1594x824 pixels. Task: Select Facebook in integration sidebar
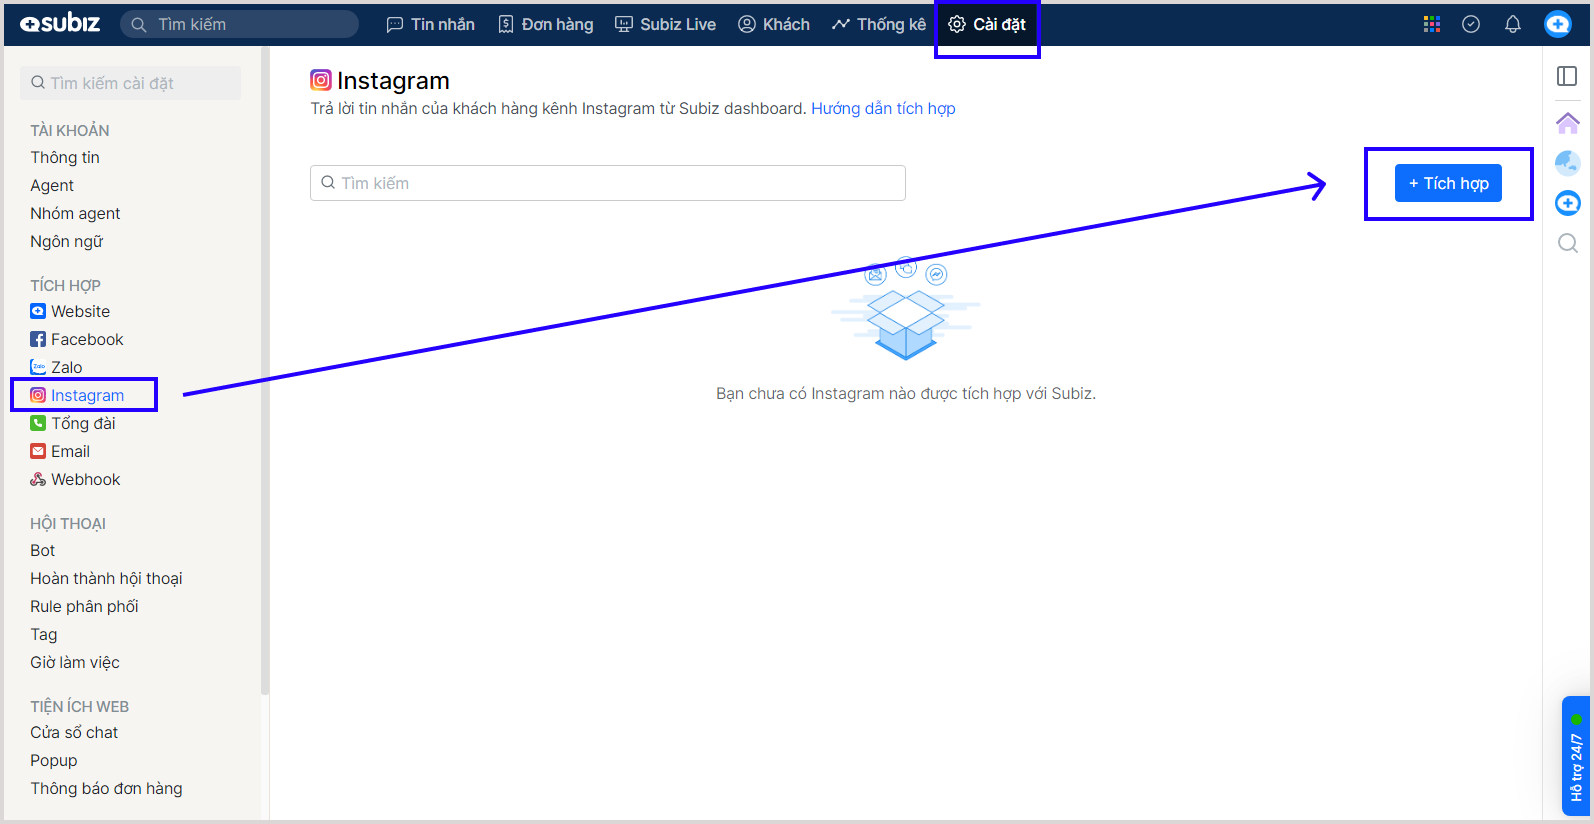coord(86,339)
